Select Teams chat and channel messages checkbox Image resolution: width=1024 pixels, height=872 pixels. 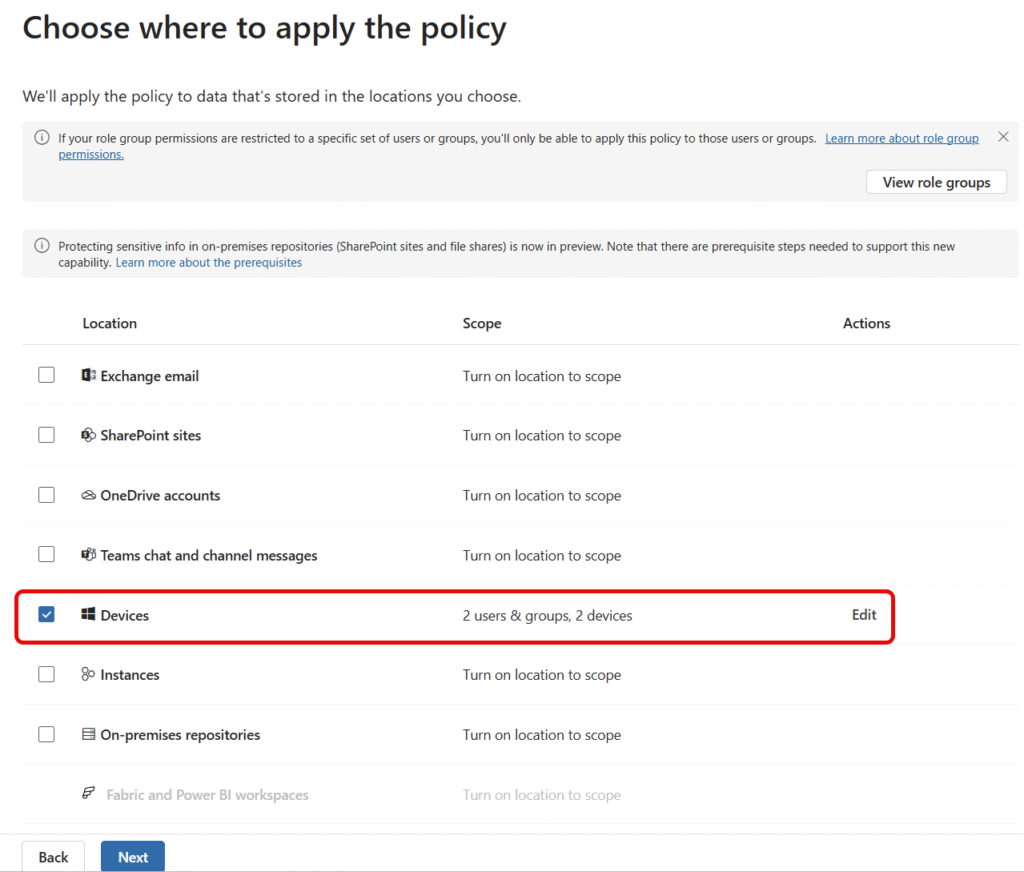click(x=46, y=555)
